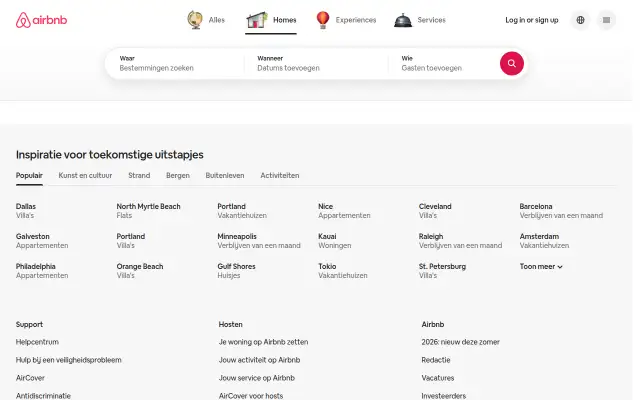Click the red search magnifier button
The image size is (640, 400).
511,63
